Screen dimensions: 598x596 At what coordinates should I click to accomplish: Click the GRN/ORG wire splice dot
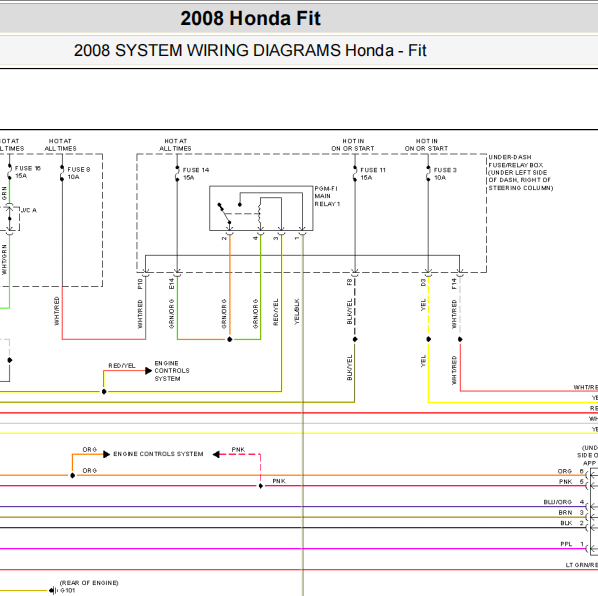[230, 339]
